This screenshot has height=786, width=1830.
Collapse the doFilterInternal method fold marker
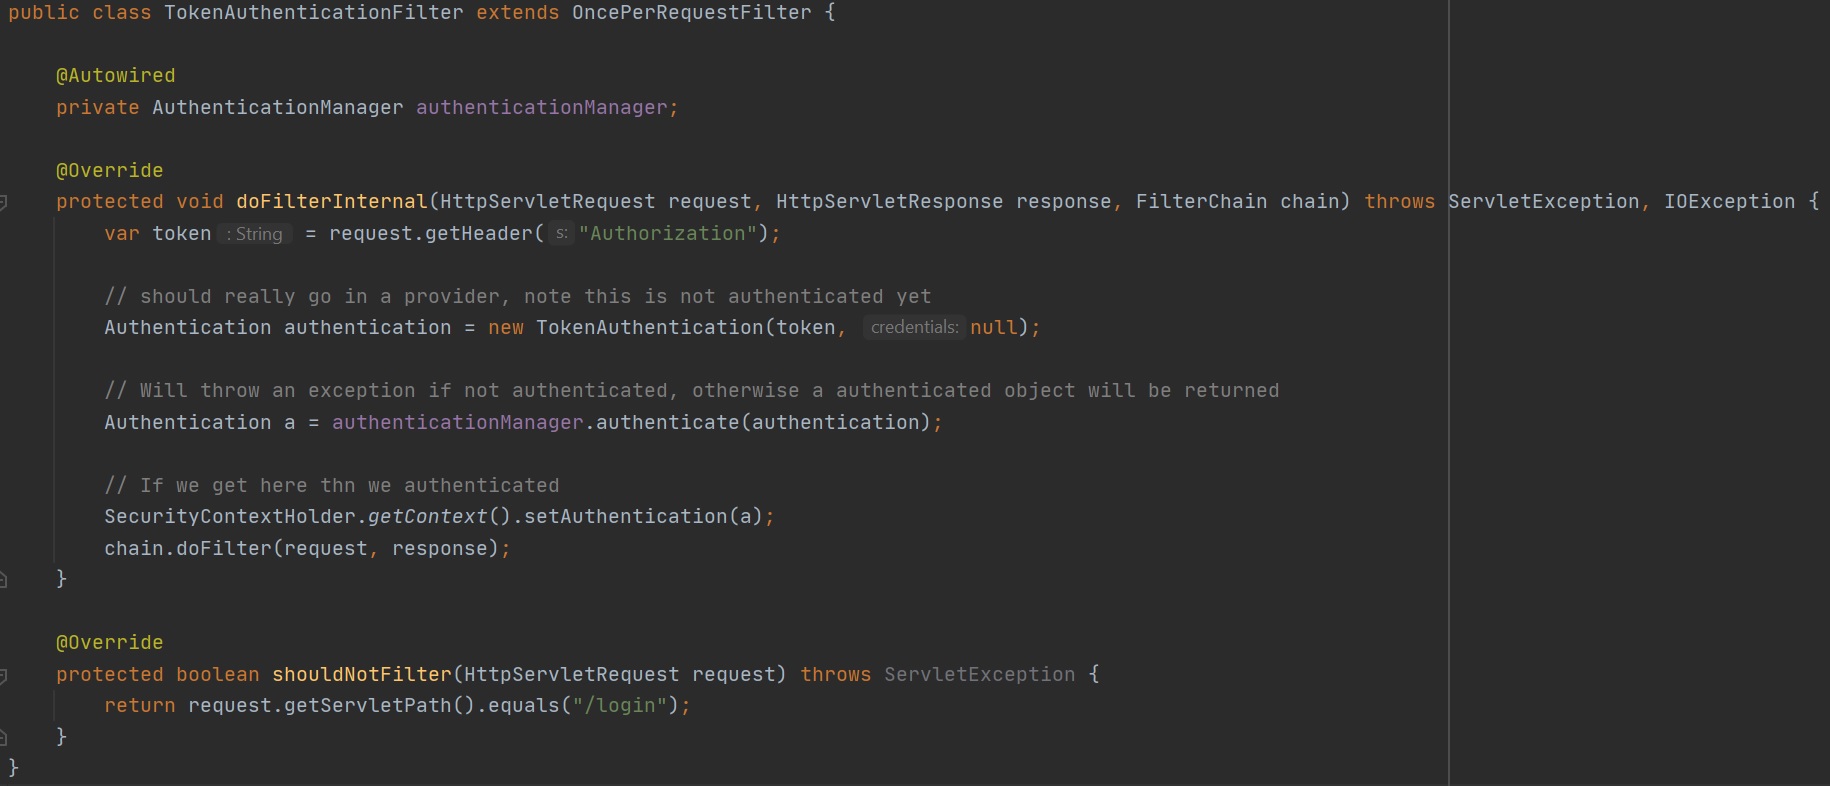click(x=3, y=203)
